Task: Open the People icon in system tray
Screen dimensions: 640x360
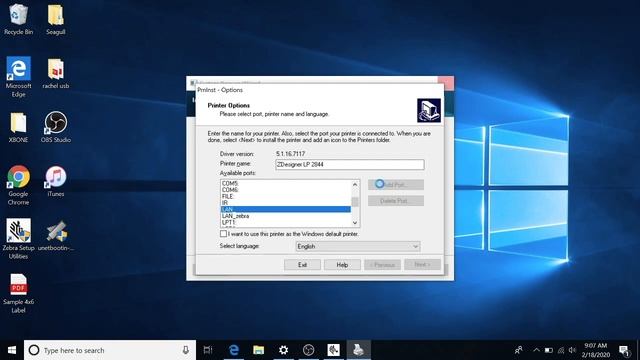Action: pos(518,350)
